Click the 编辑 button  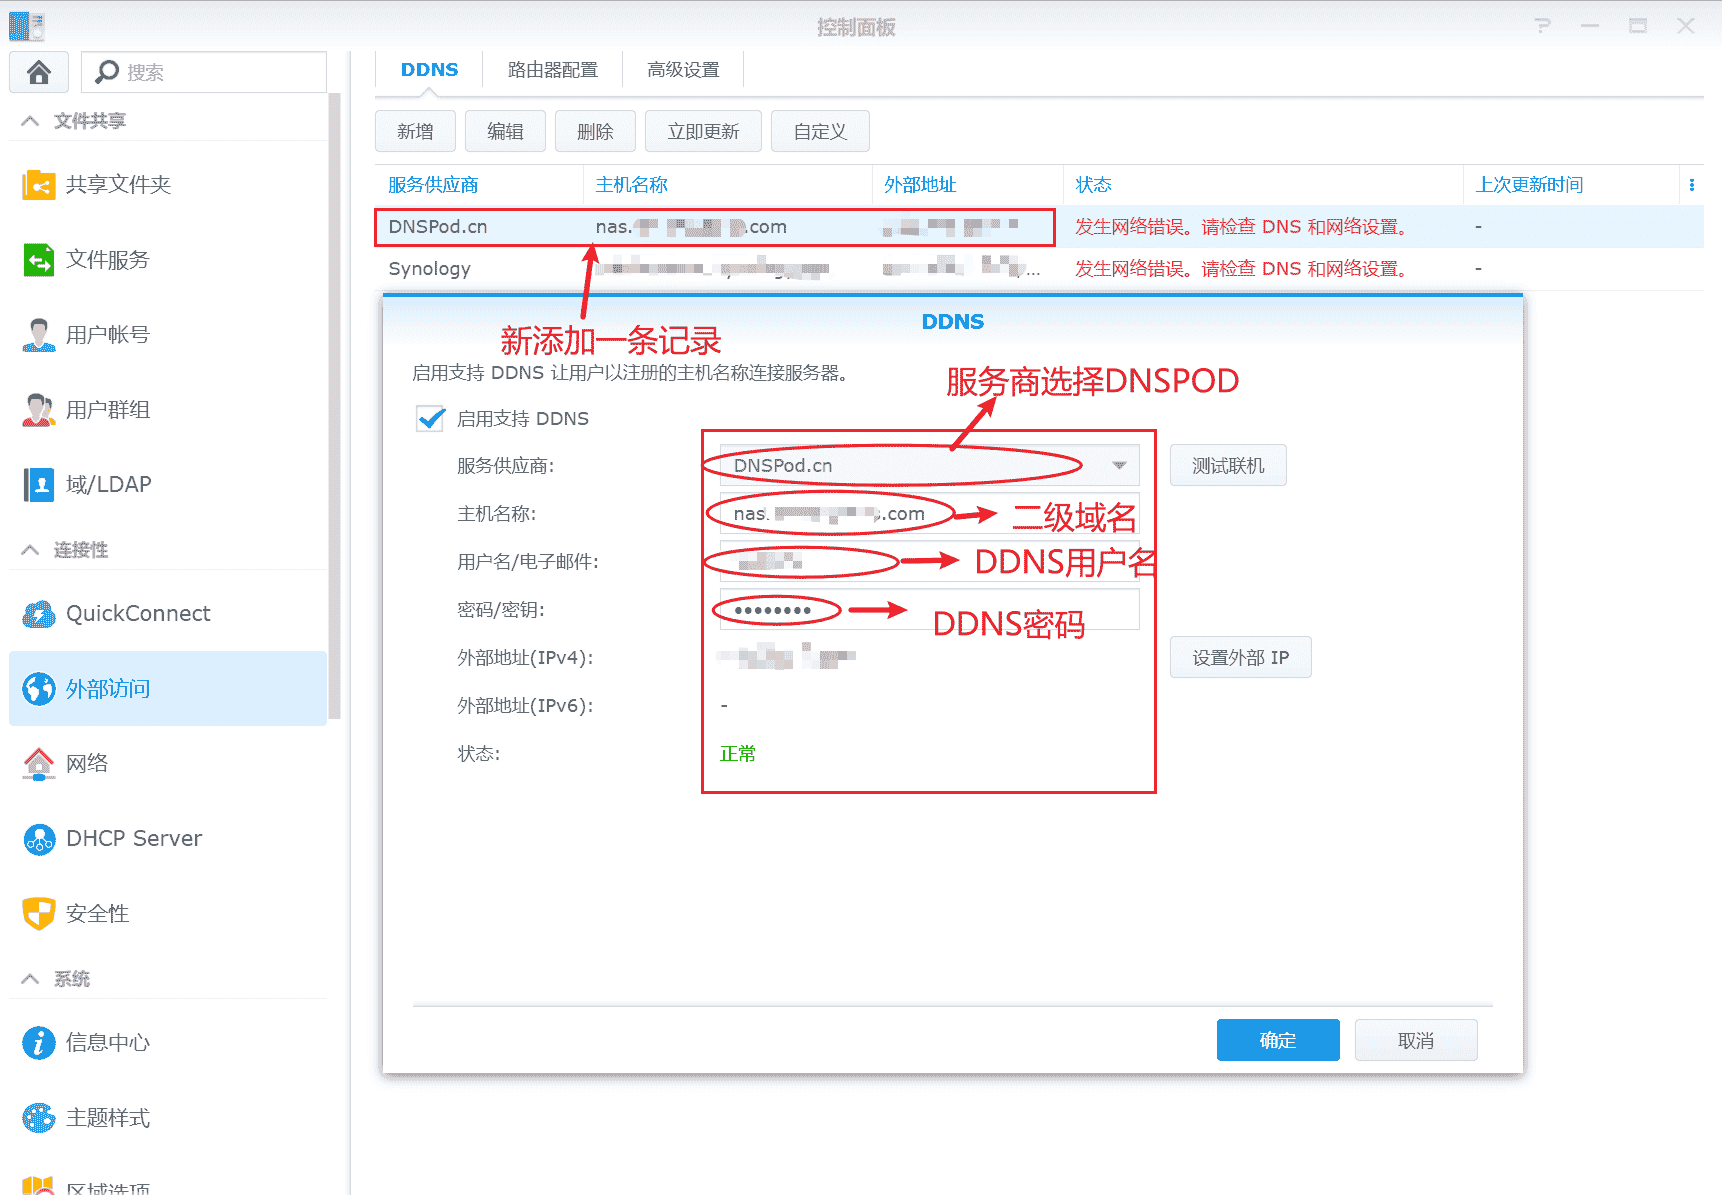[505, 131]
